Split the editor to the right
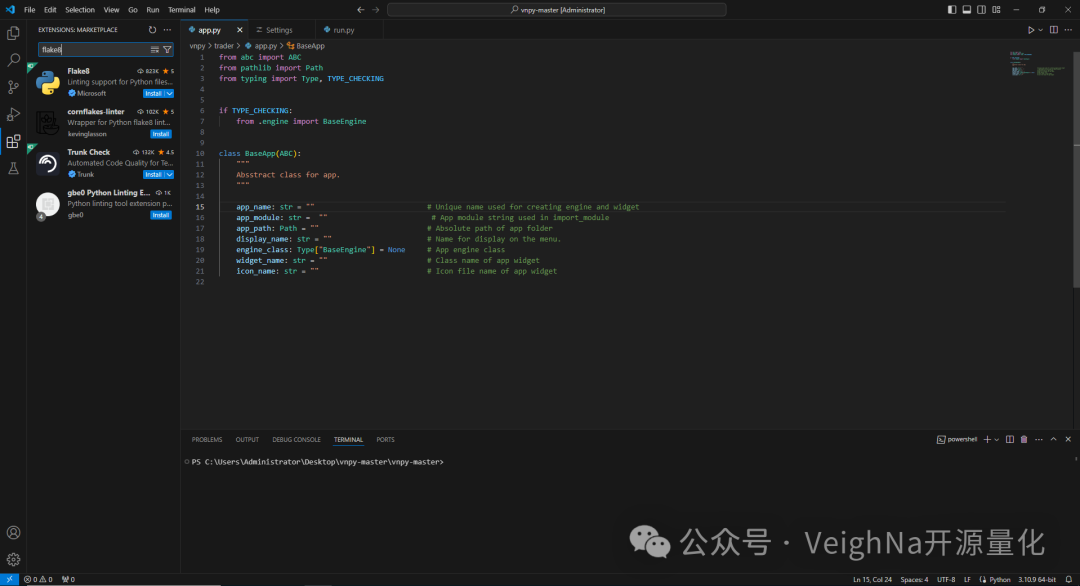Screen dimensions: 1080x586 click(x=1053, y=30)
